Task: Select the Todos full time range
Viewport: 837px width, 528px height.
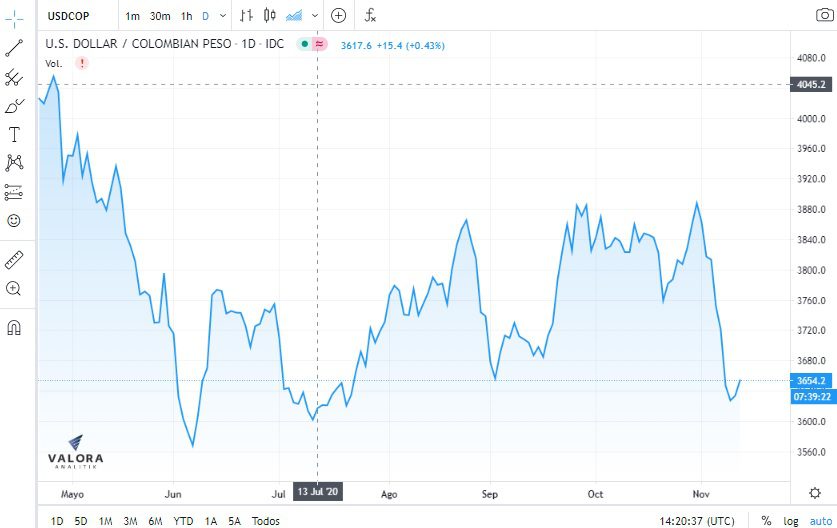Action: 266,521
